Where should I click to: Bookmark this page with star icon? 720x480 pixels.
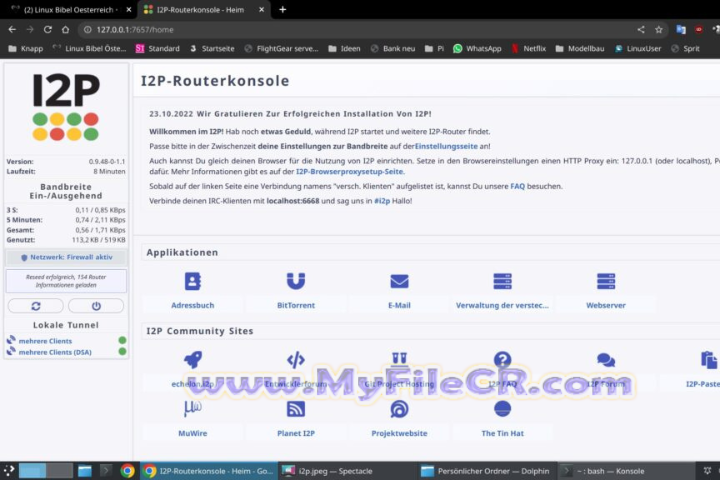point(659,29)
